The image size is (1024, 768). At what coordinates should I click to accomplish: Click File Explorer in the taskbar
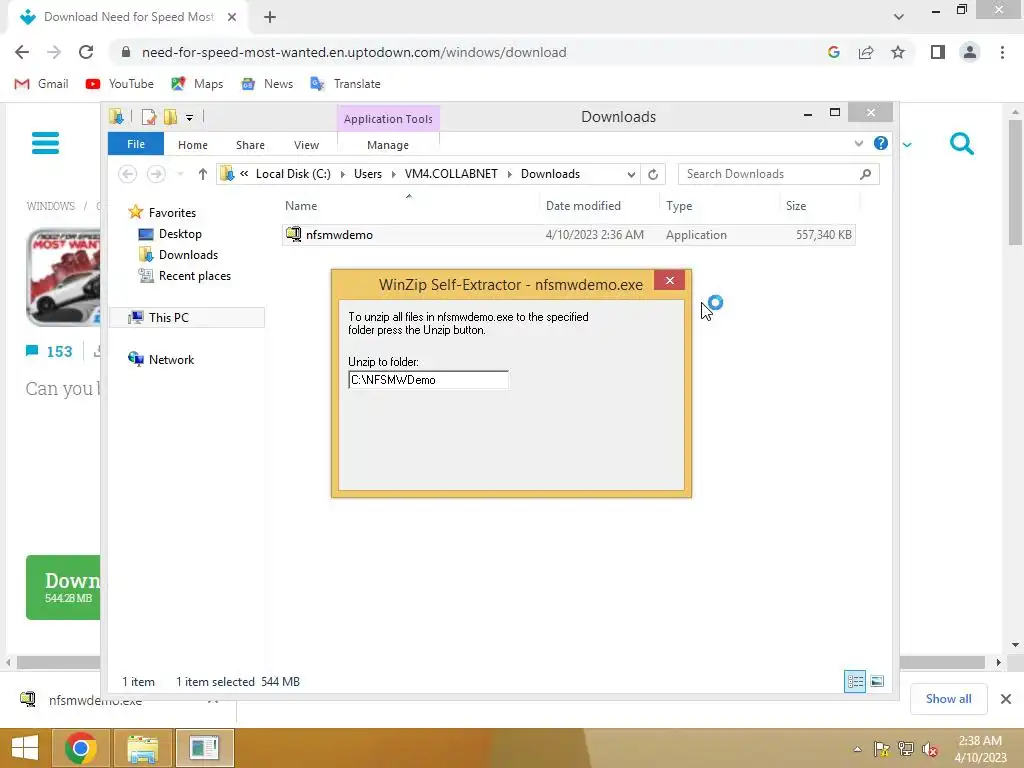pos(143,748)
